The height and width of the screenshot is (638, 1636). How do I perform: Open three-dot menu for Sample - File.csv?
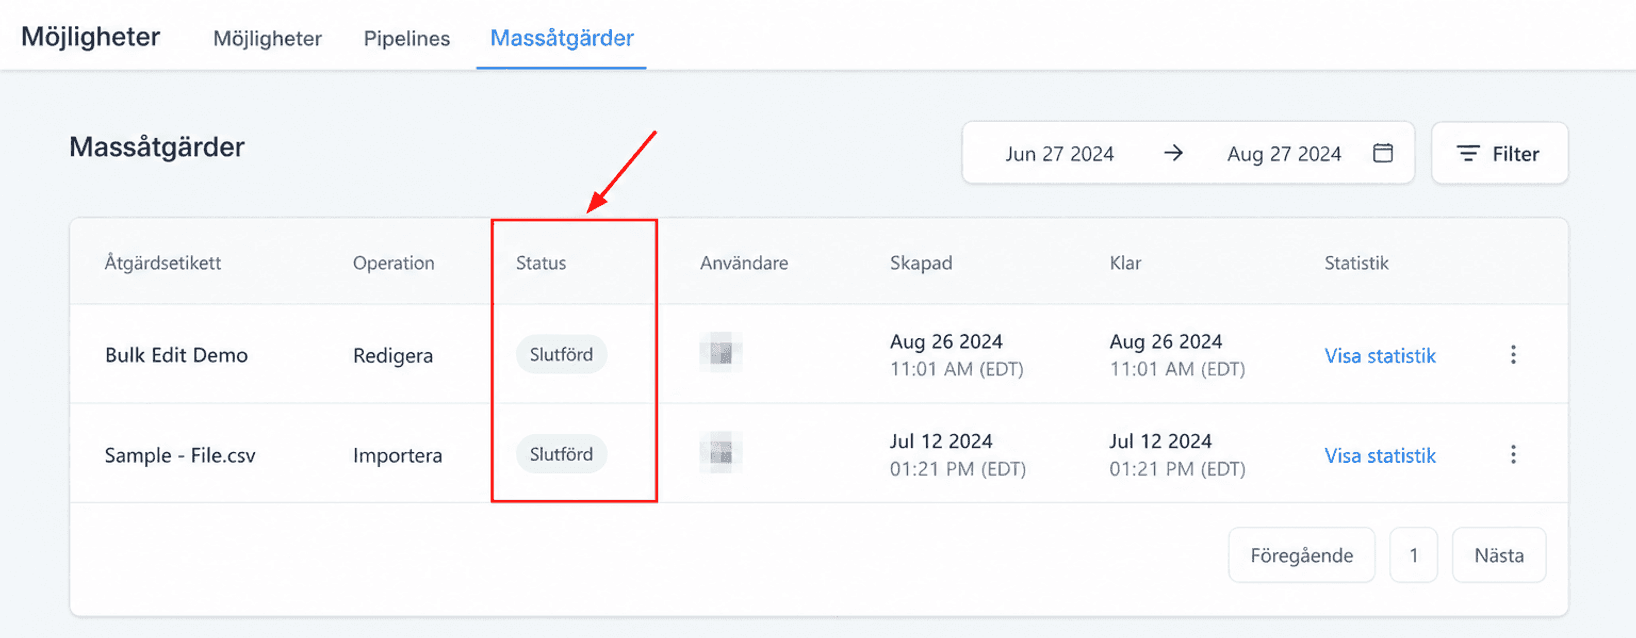1513,454
